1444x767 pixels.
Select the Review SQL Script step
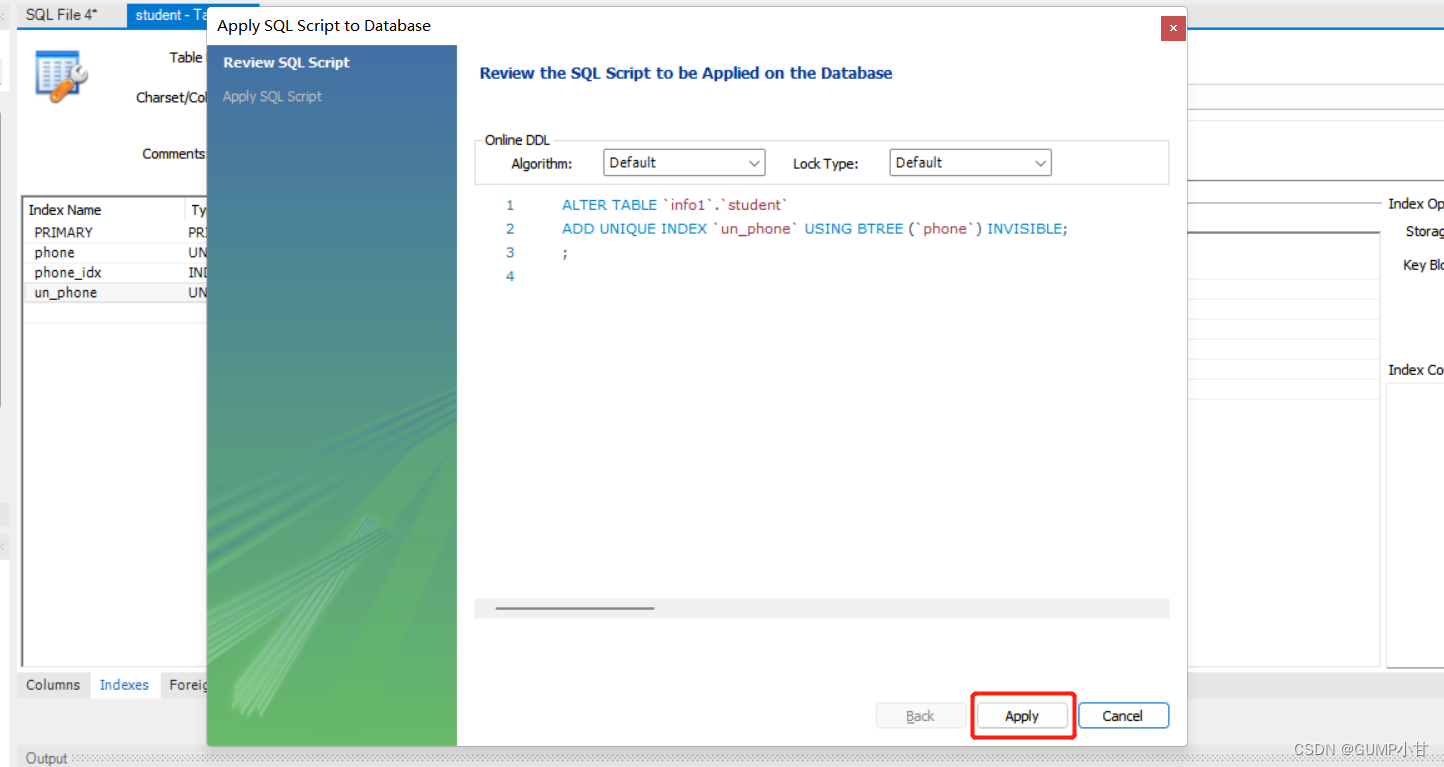pos(286,62)
